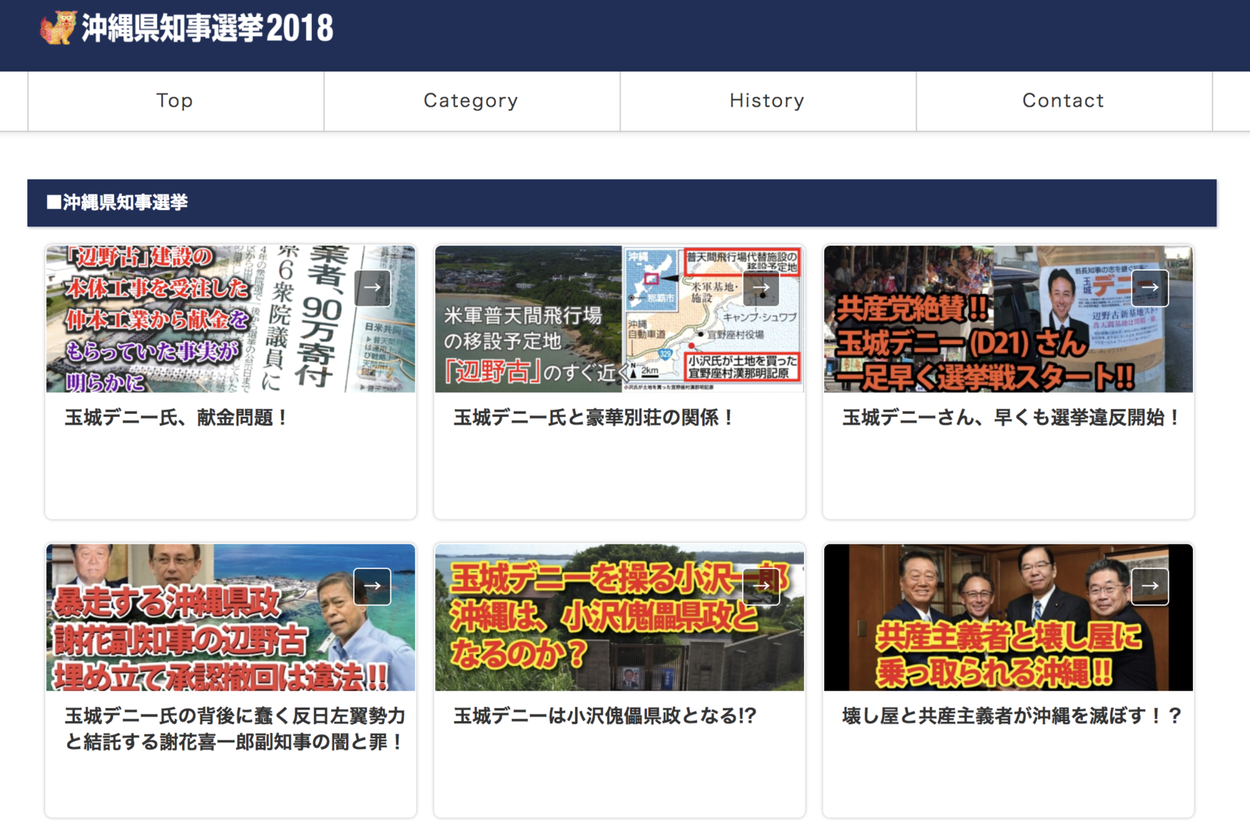Click arrow icon on 壊し屋と共産主義者 article thumbnail
This screenshot has width=1250, height=830.
[x=1150, y=586]
